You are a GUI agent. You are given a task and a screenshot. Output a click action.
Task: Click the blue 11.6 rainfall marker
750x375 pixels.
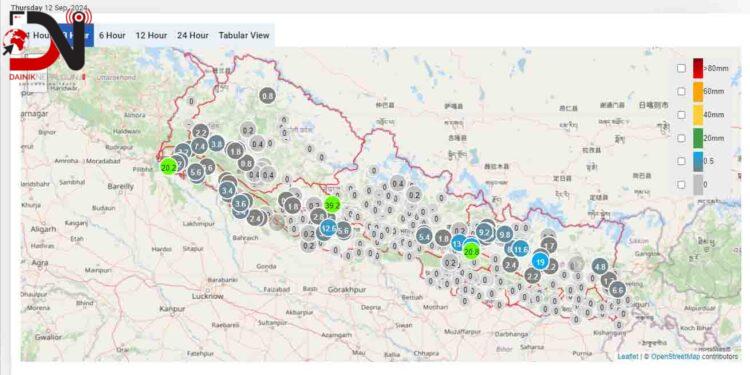[x=521, y=249]
